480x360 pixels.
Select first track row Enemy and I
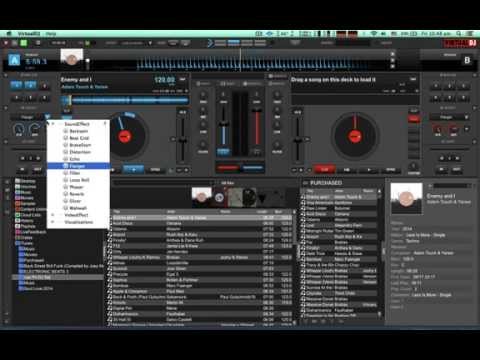tap(200, 218)
